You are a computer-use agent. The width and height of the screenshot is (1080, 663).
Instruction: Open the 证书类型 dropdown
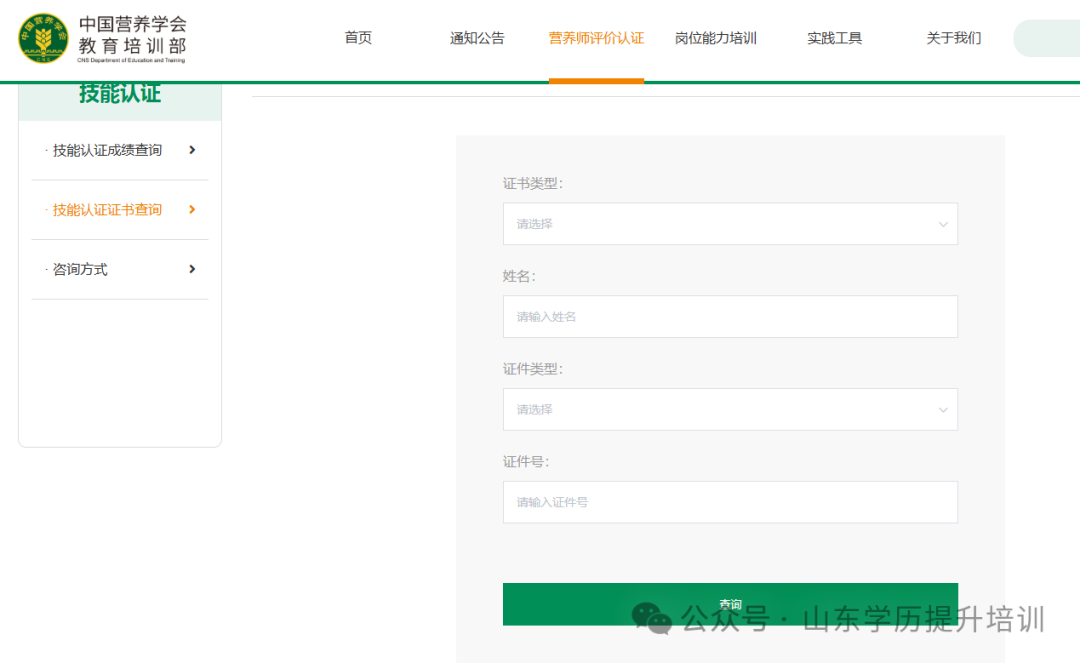click(x=729, y=223)
